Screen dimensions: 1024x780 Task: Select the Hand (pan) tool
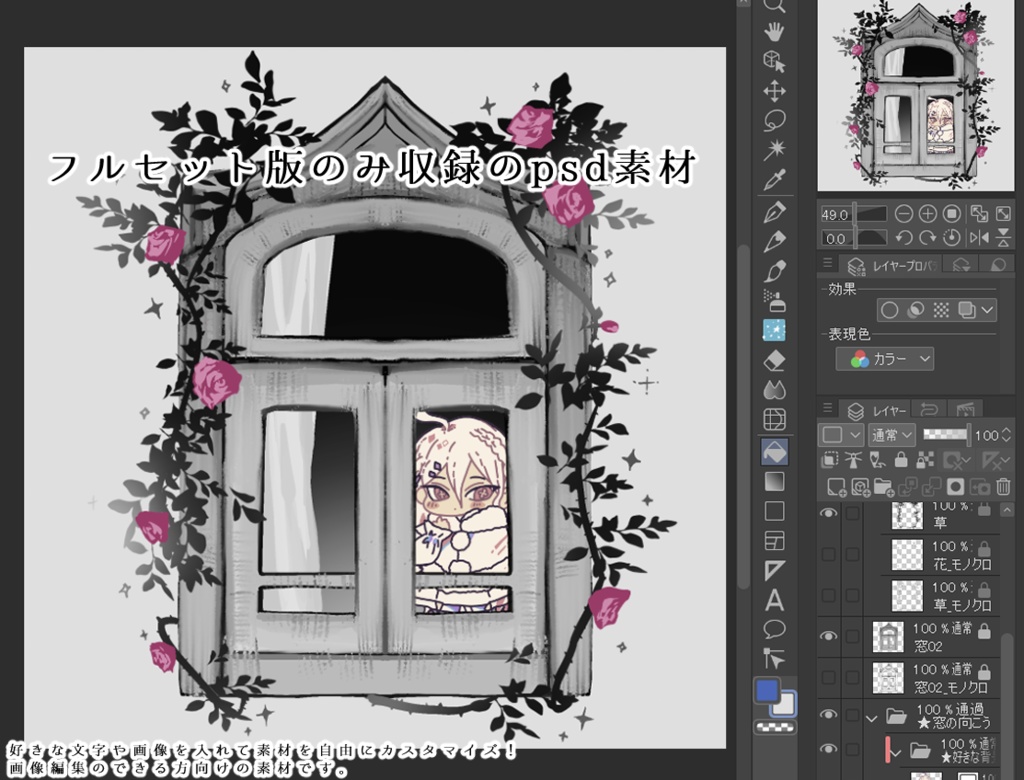(775, 31)
